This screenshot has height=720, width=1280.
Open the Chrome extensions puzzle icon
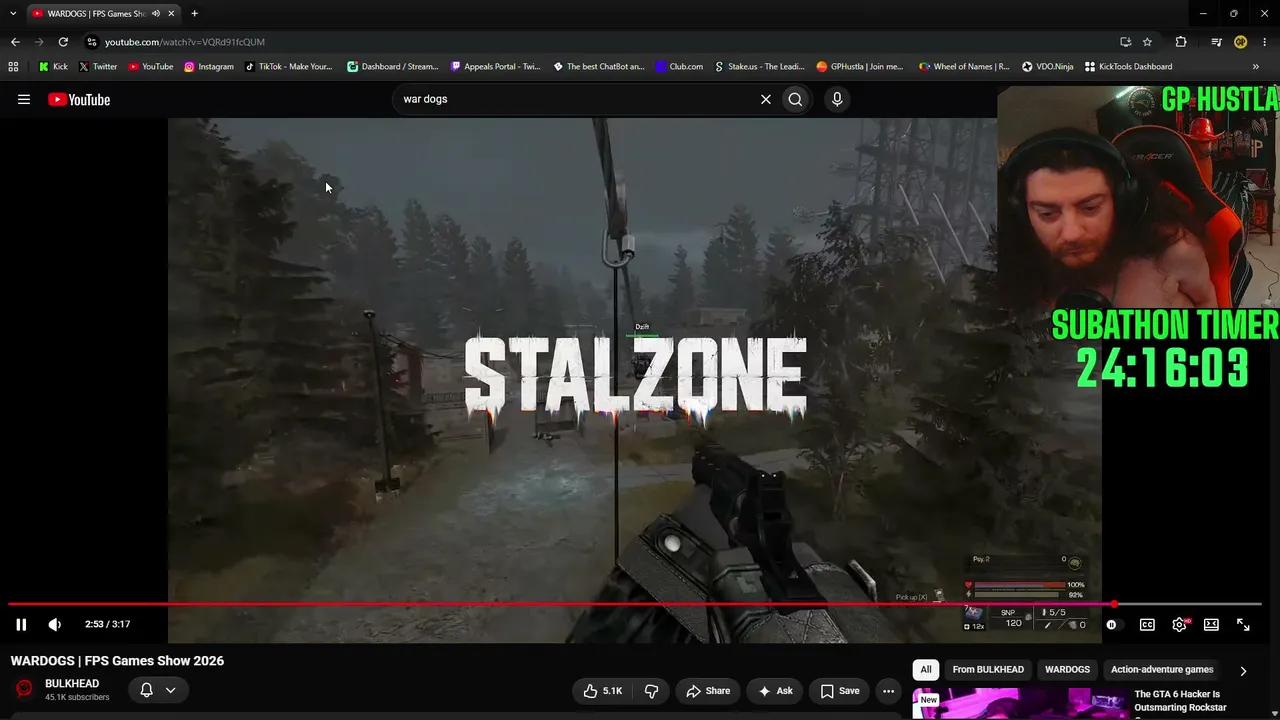[1181, 42]
